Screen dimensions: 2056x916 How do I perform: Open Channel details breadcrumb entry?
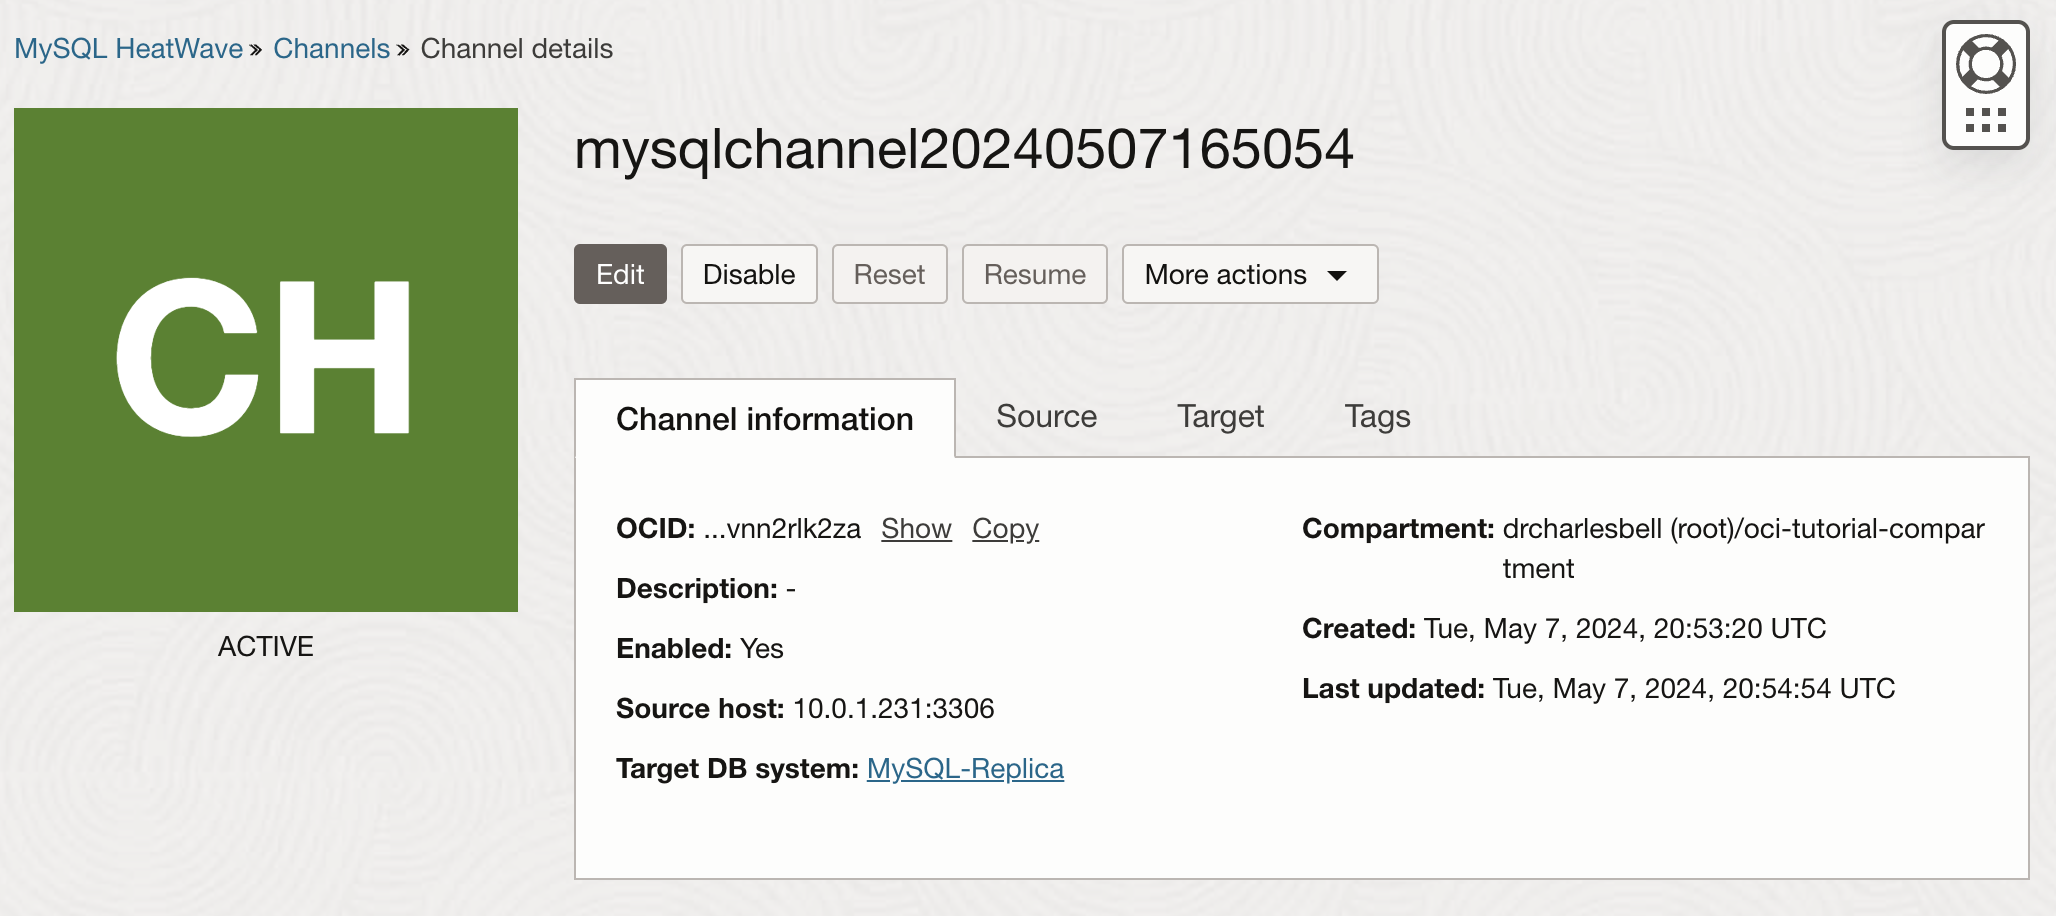pos(516,48)
